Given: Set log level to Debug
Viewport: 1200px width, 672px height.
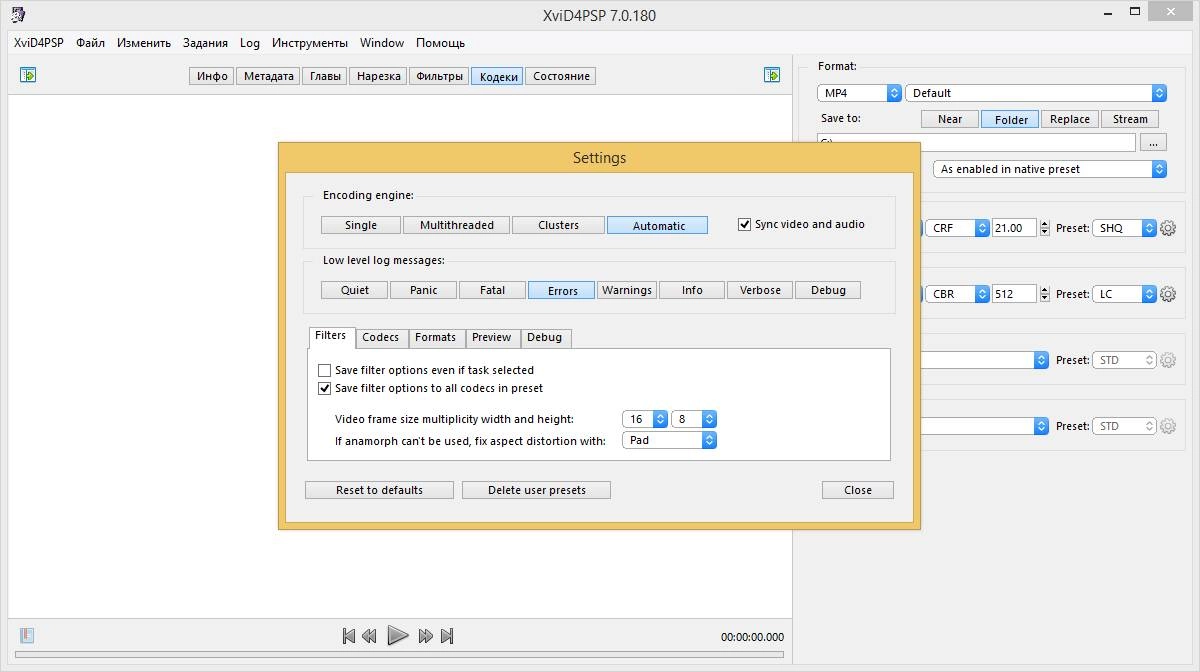Looking at the screenshot, I should tap(828, 290).
